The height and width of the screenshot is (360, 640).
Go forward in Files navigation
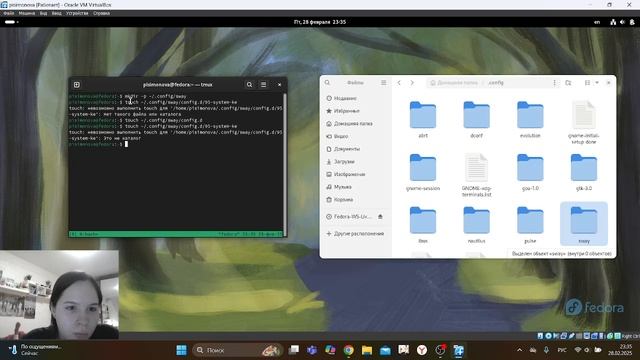tap(412, 83)
